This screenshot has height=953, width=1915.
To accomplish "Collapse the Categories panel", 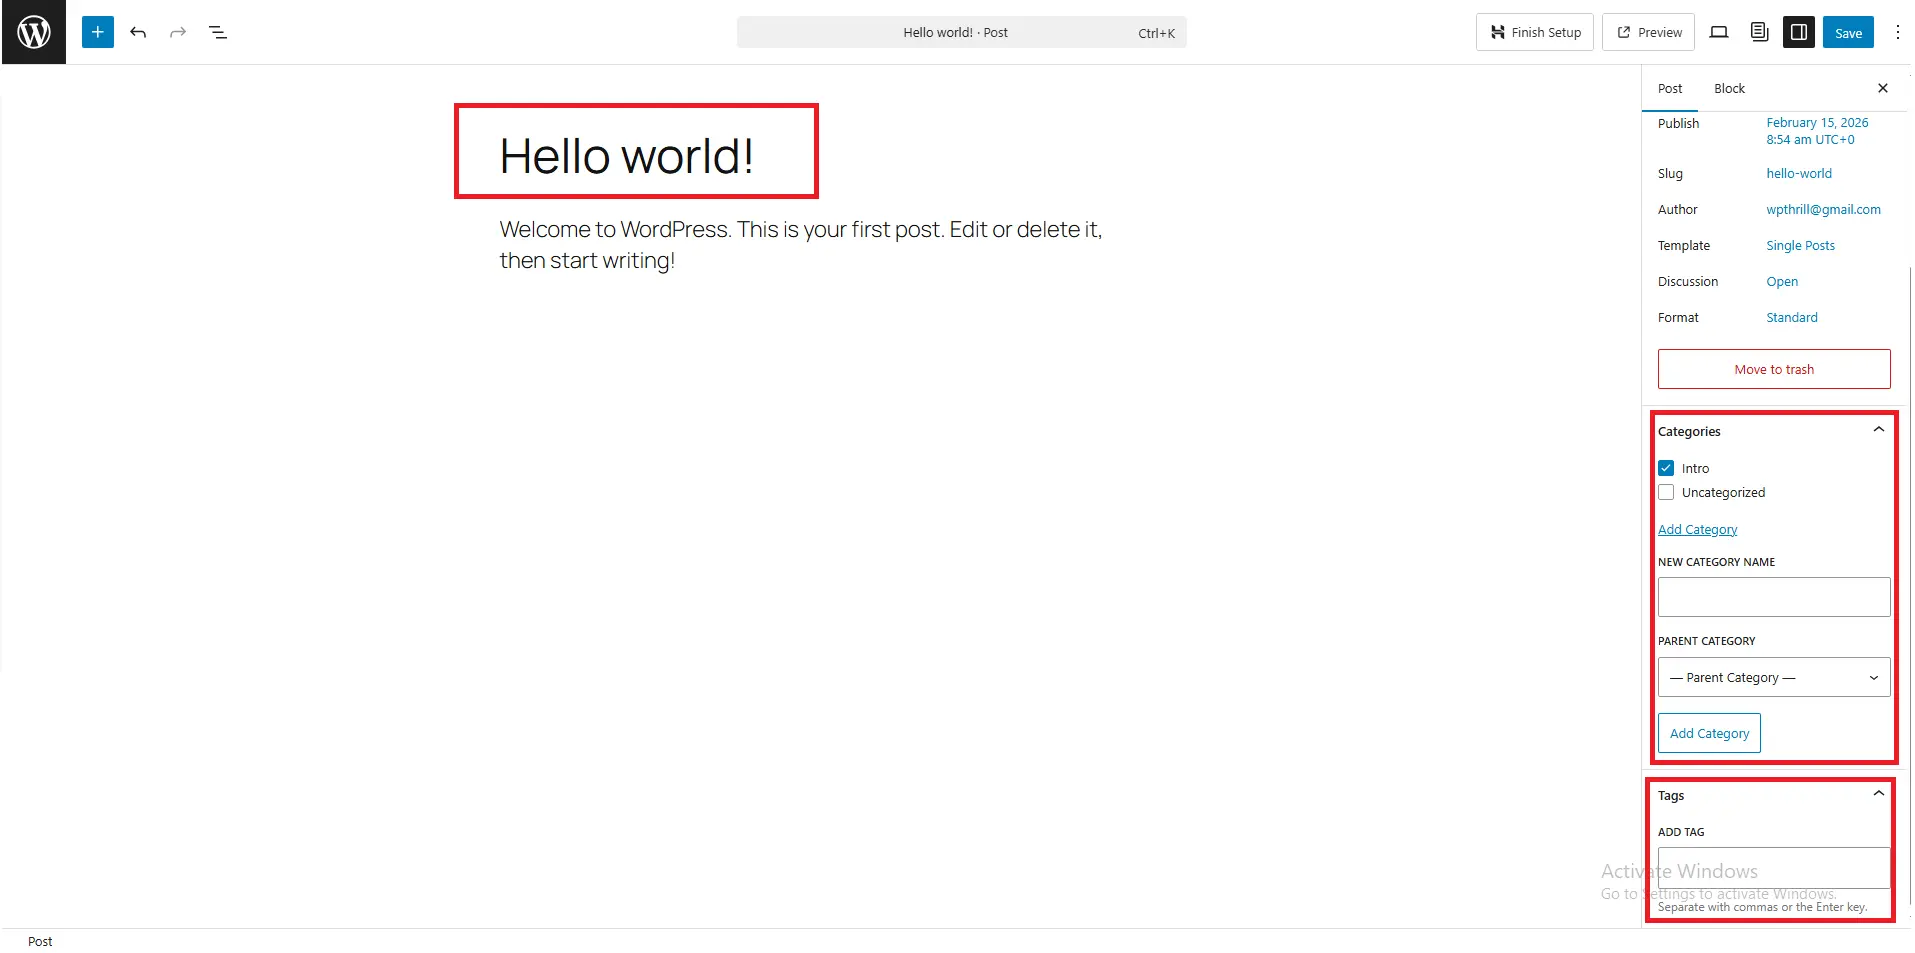I will (1878, 429).
